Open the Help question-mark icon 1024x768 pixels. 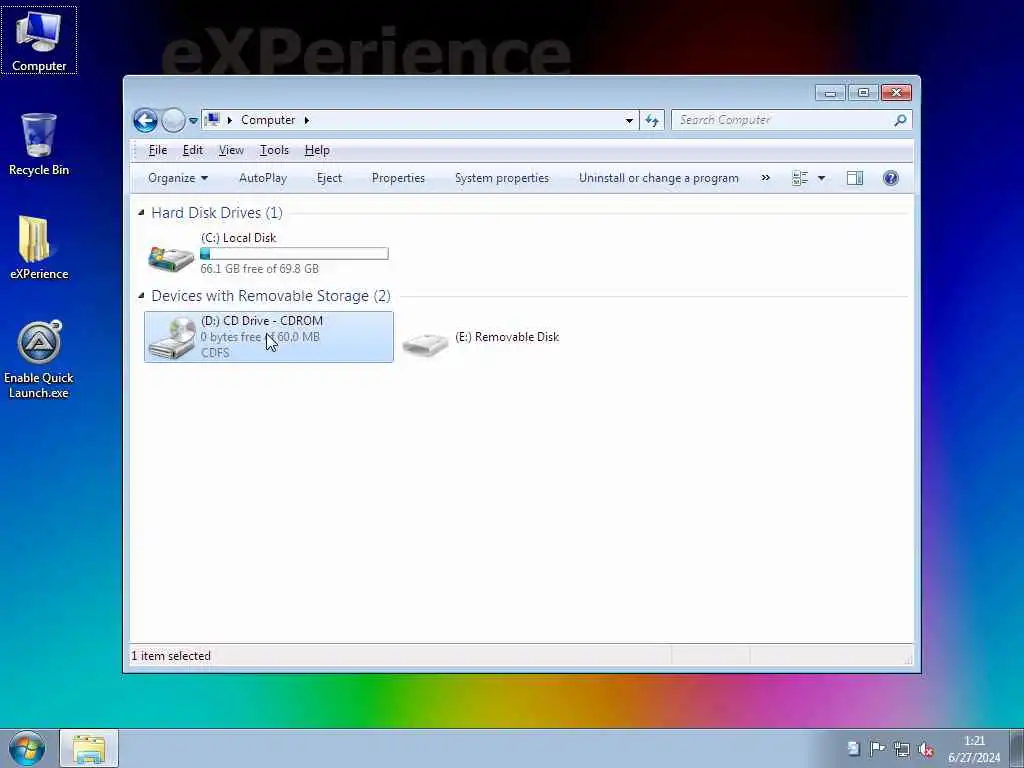(890, 178)
